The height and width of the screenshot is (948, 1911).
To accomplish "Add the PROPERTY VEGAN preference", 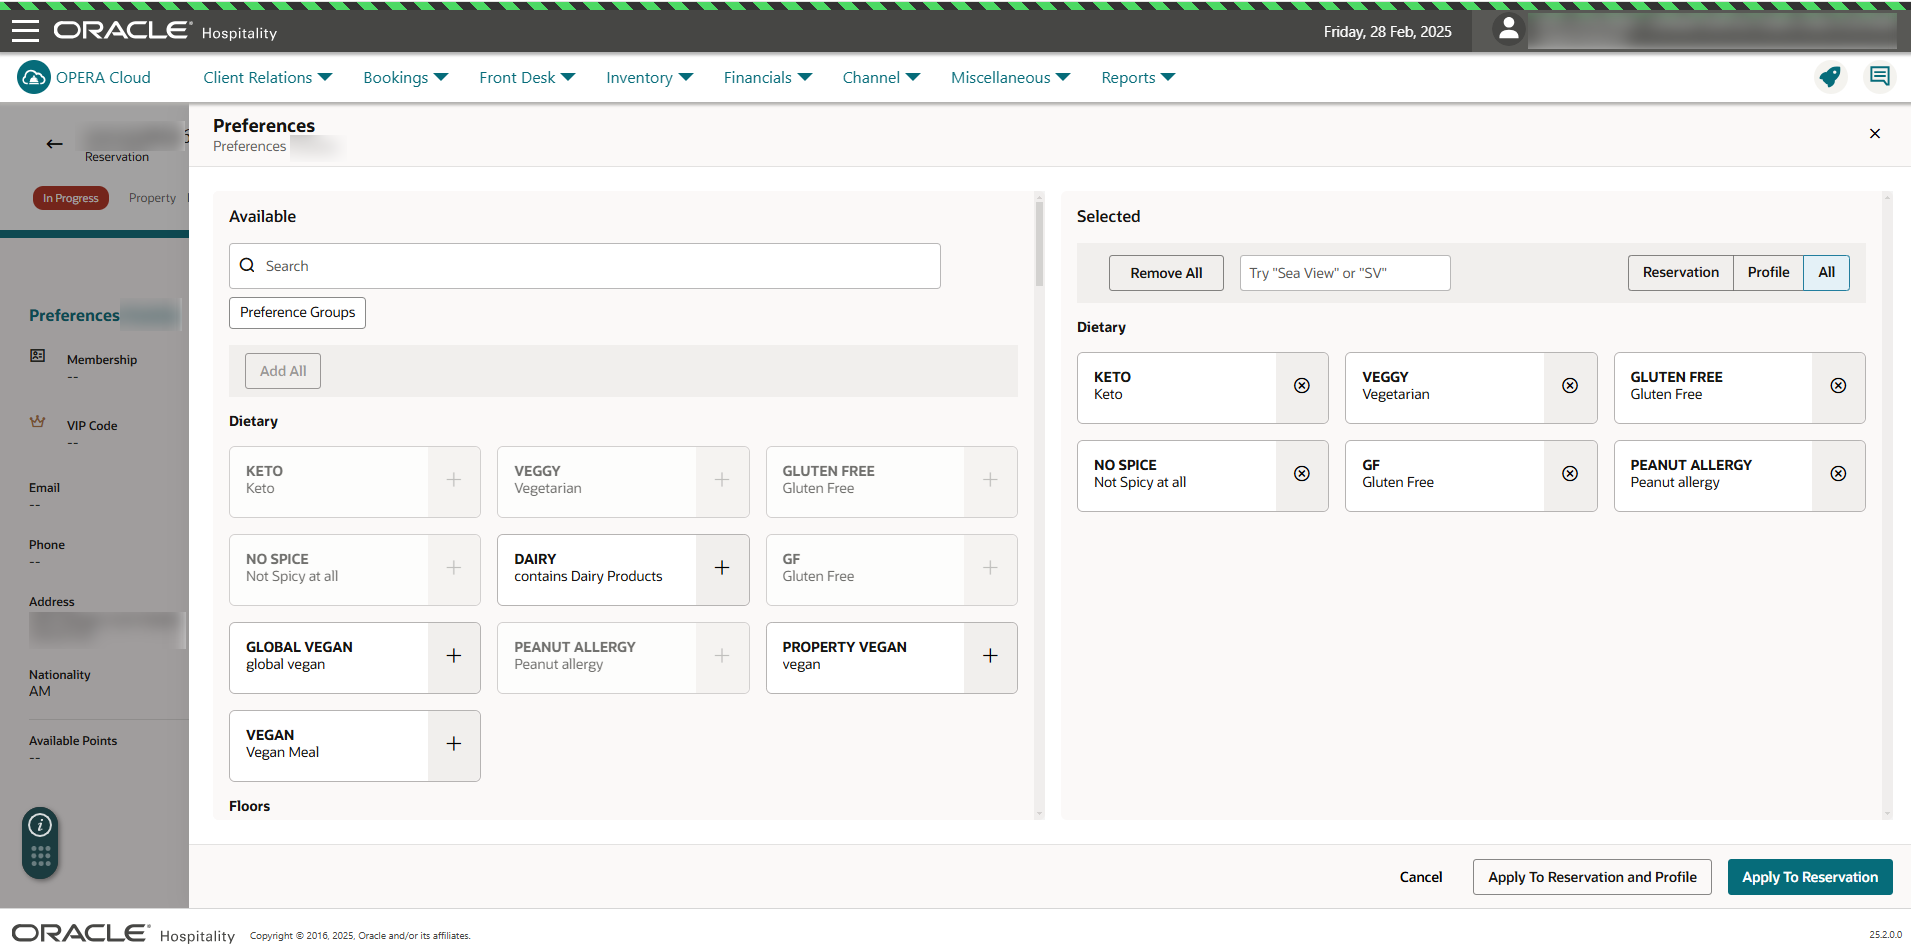I will coord(990,656).
